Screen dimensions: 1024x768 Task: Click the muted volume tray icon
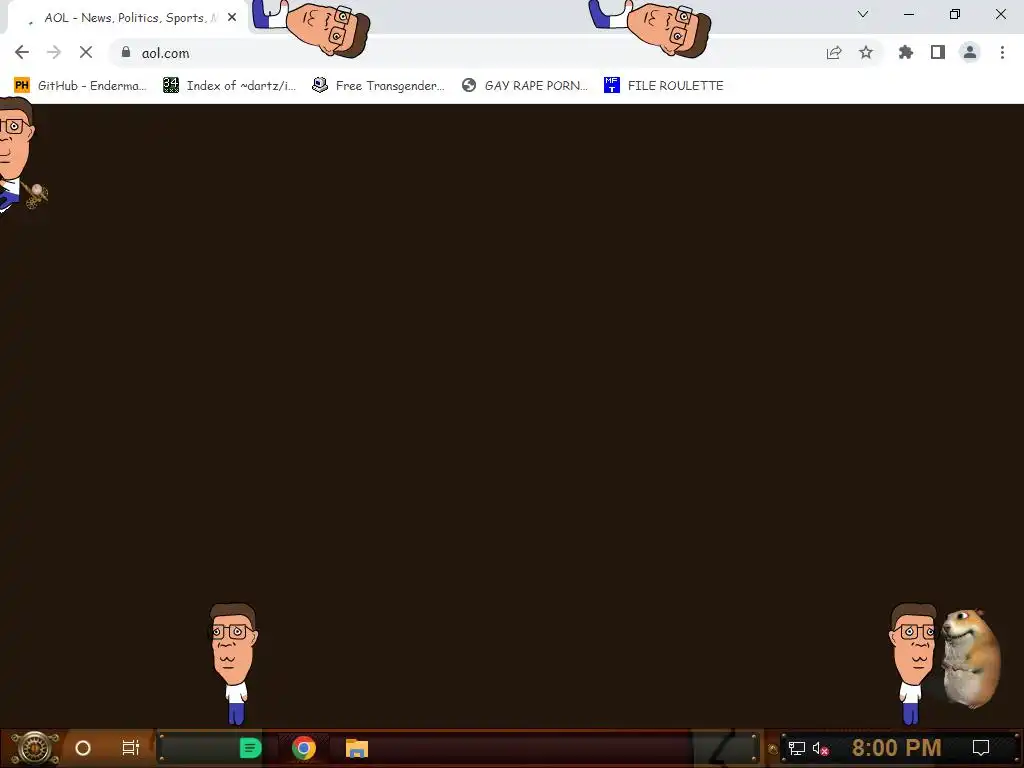click(820, 748)
